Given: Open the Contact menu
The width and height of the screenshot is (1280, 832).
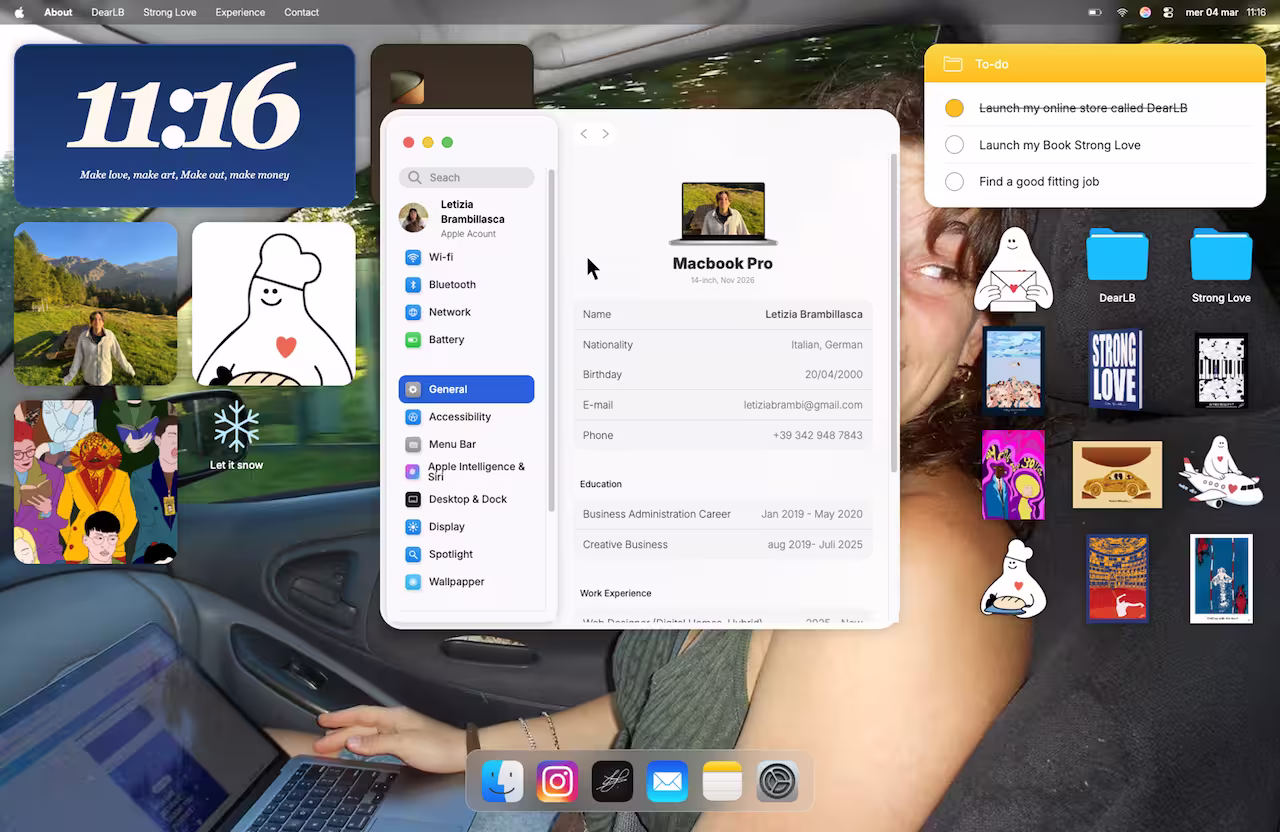Looking at the screenshot, I should (301, 12).
